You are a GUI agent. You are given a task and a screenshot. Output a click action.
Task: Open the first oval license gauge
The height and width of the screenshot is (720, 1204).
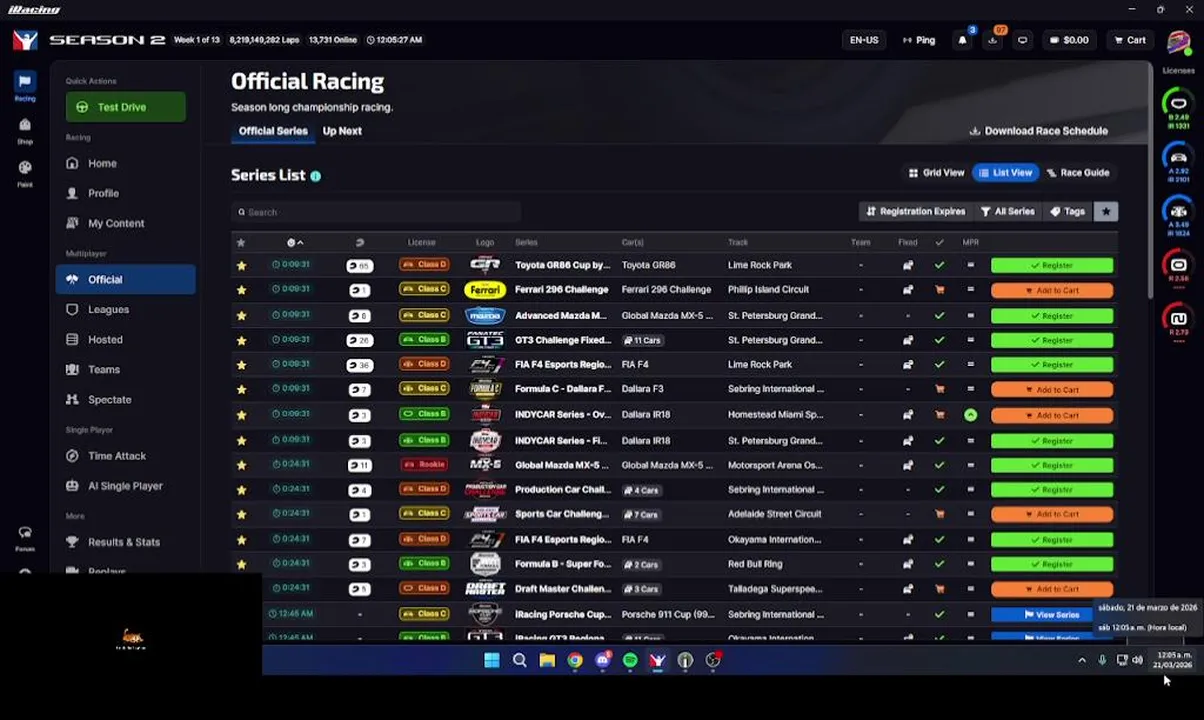1179,107
